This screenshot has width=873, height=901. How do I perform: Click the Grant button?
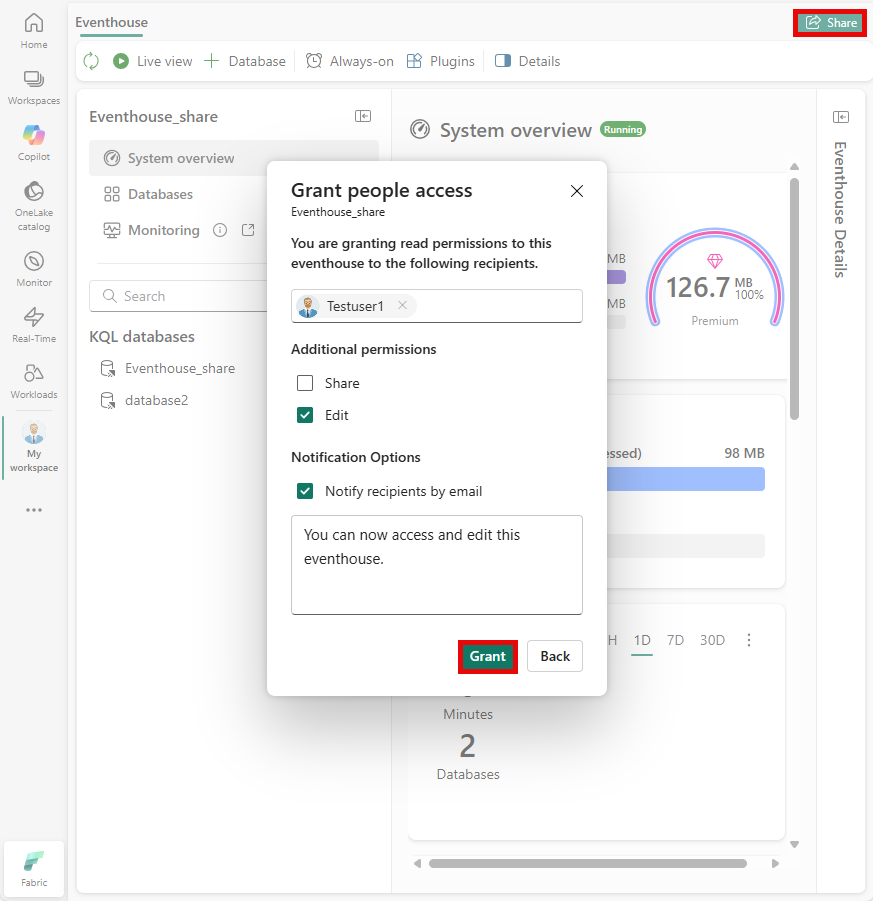click(x=488, y=656)
